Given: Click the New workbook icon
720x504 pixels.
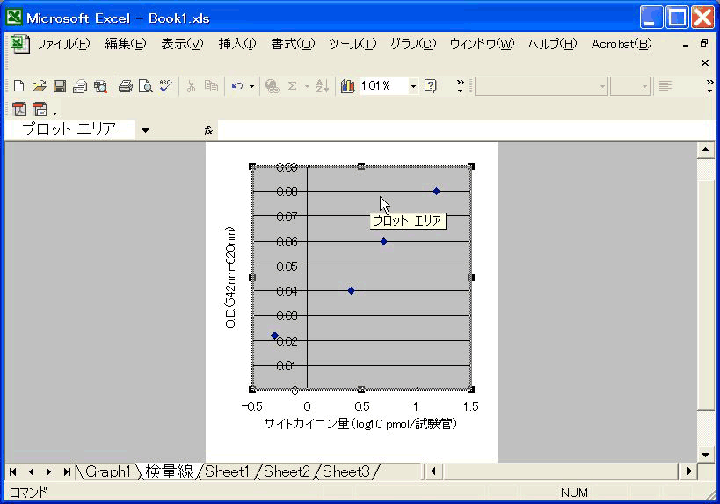Looking at the screenshot, I should tap(19, 87).
